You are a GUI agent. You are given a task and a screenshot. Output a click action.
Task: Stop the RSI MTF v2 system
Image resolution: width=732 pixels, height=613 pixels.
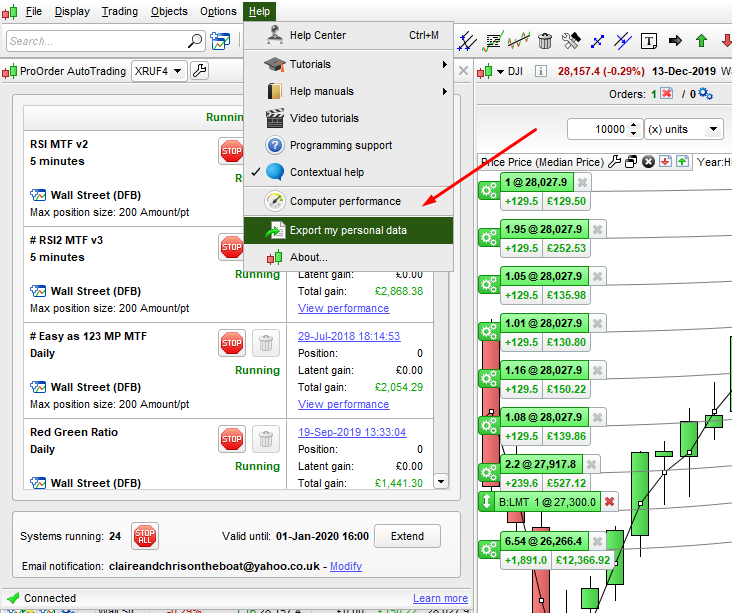(x=232, y=151)
